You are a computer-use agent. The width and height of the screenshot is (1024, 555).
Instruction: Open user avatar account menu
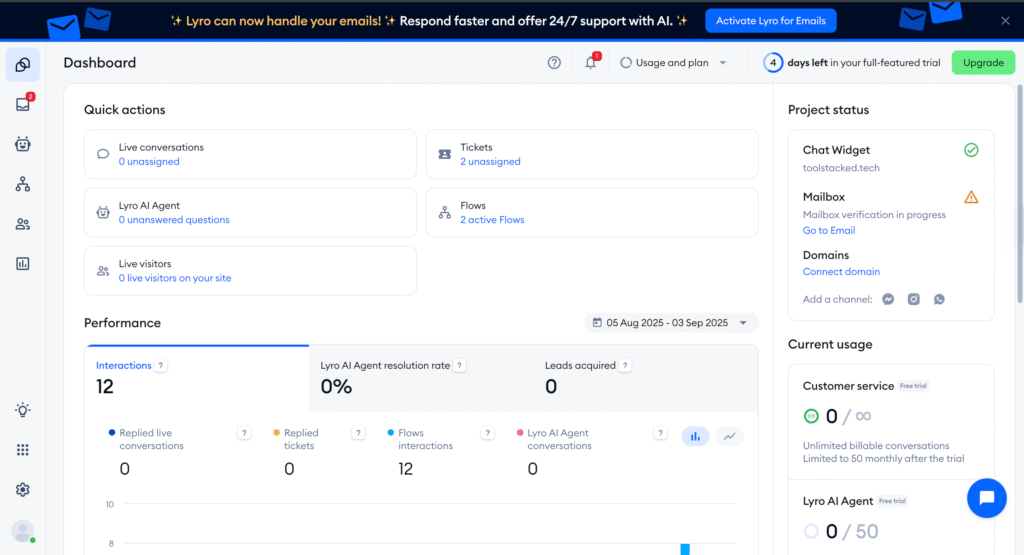22,531
